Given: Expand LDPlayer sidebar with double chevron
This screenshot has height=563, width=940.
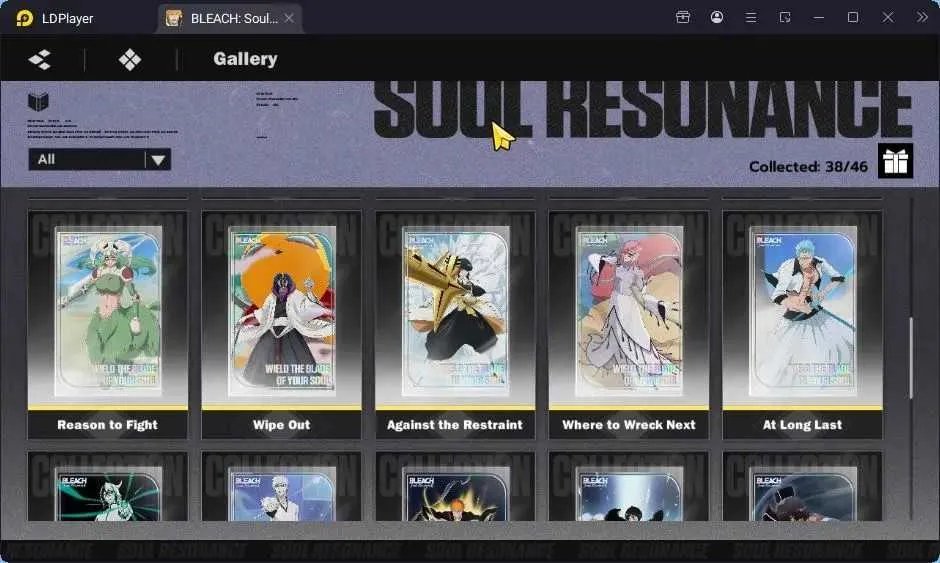Looking at the screenshot, I should [x=922, y=17].
